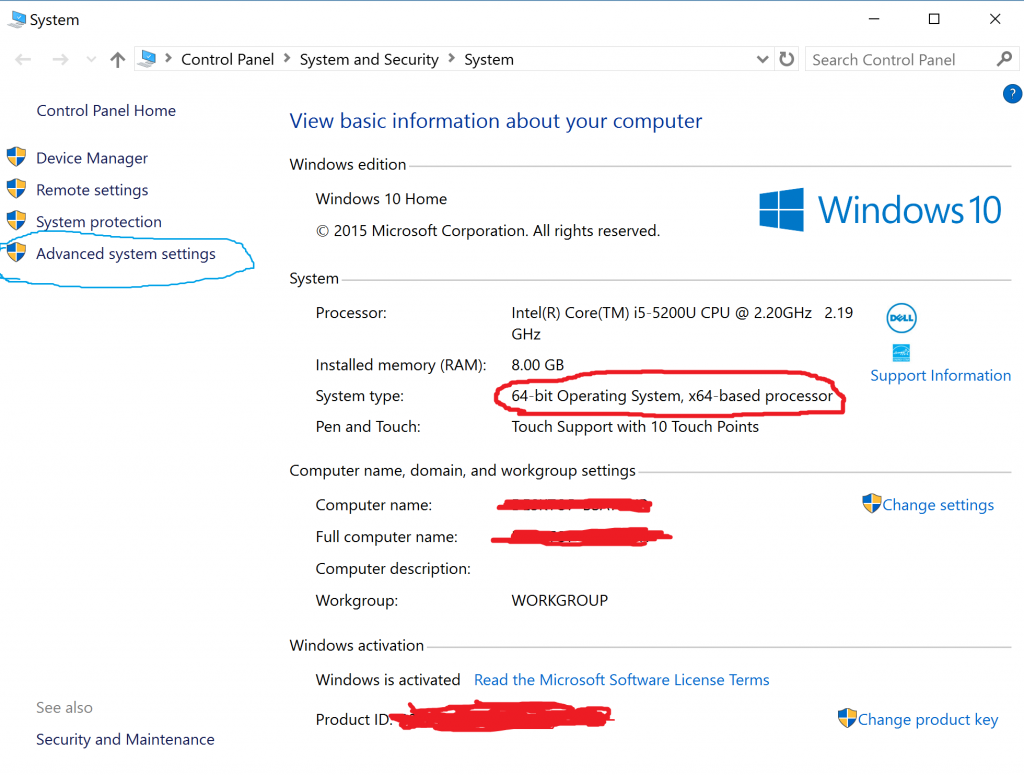Click the search magnifier icon

click(x=1004, y=59)
